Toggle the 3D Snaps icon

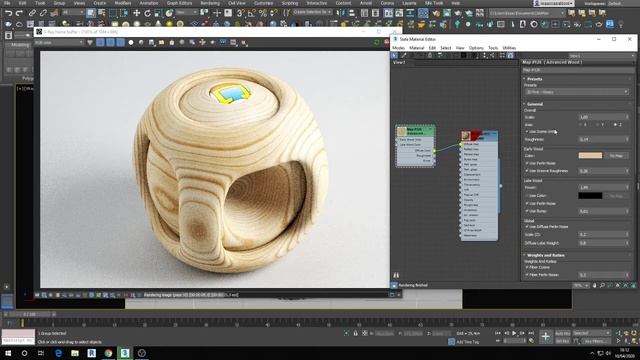[x=240, y=13]
